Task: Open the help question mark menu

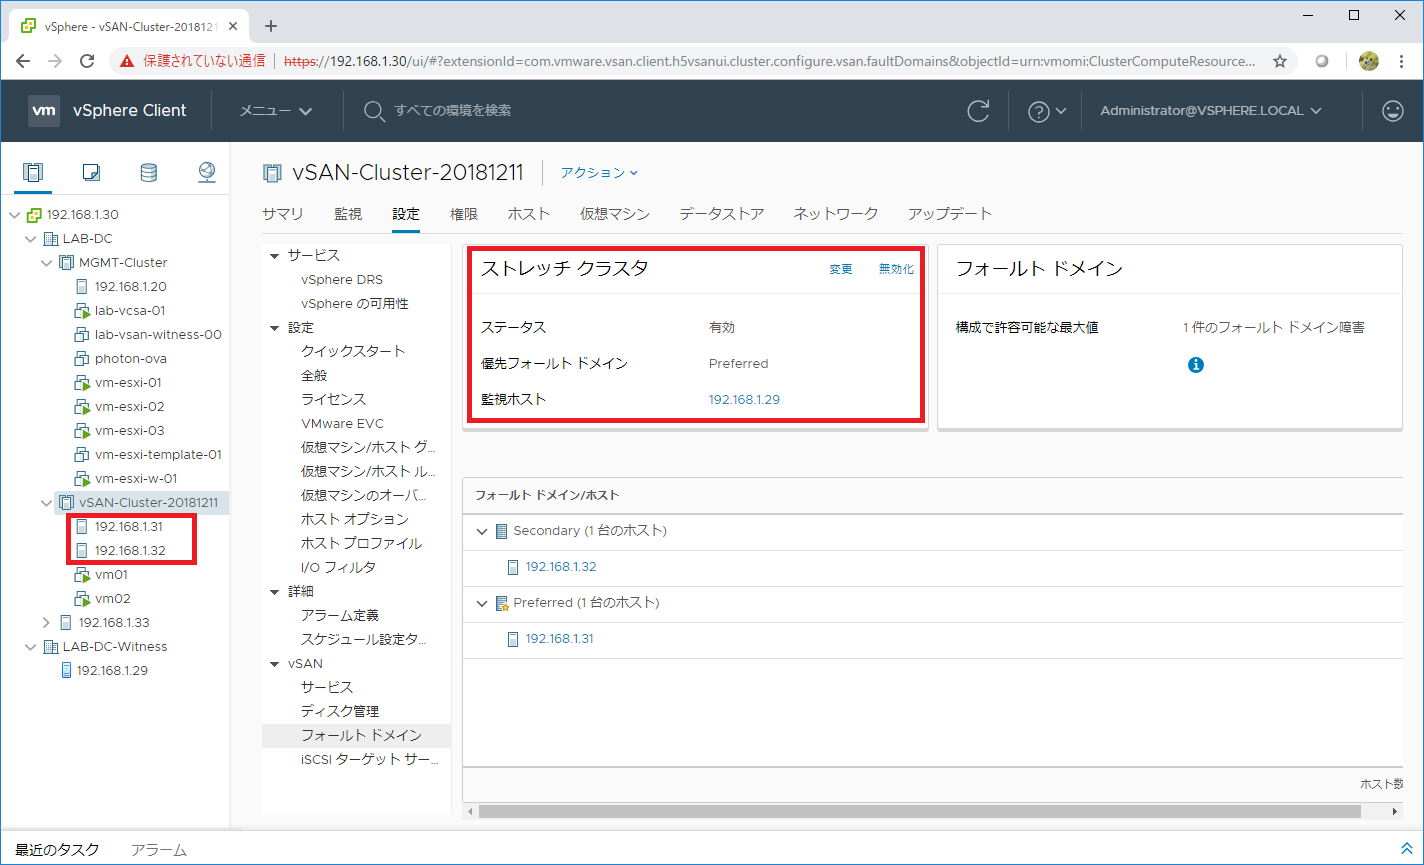Action: pyautogui.click(x=1047, y=111)
